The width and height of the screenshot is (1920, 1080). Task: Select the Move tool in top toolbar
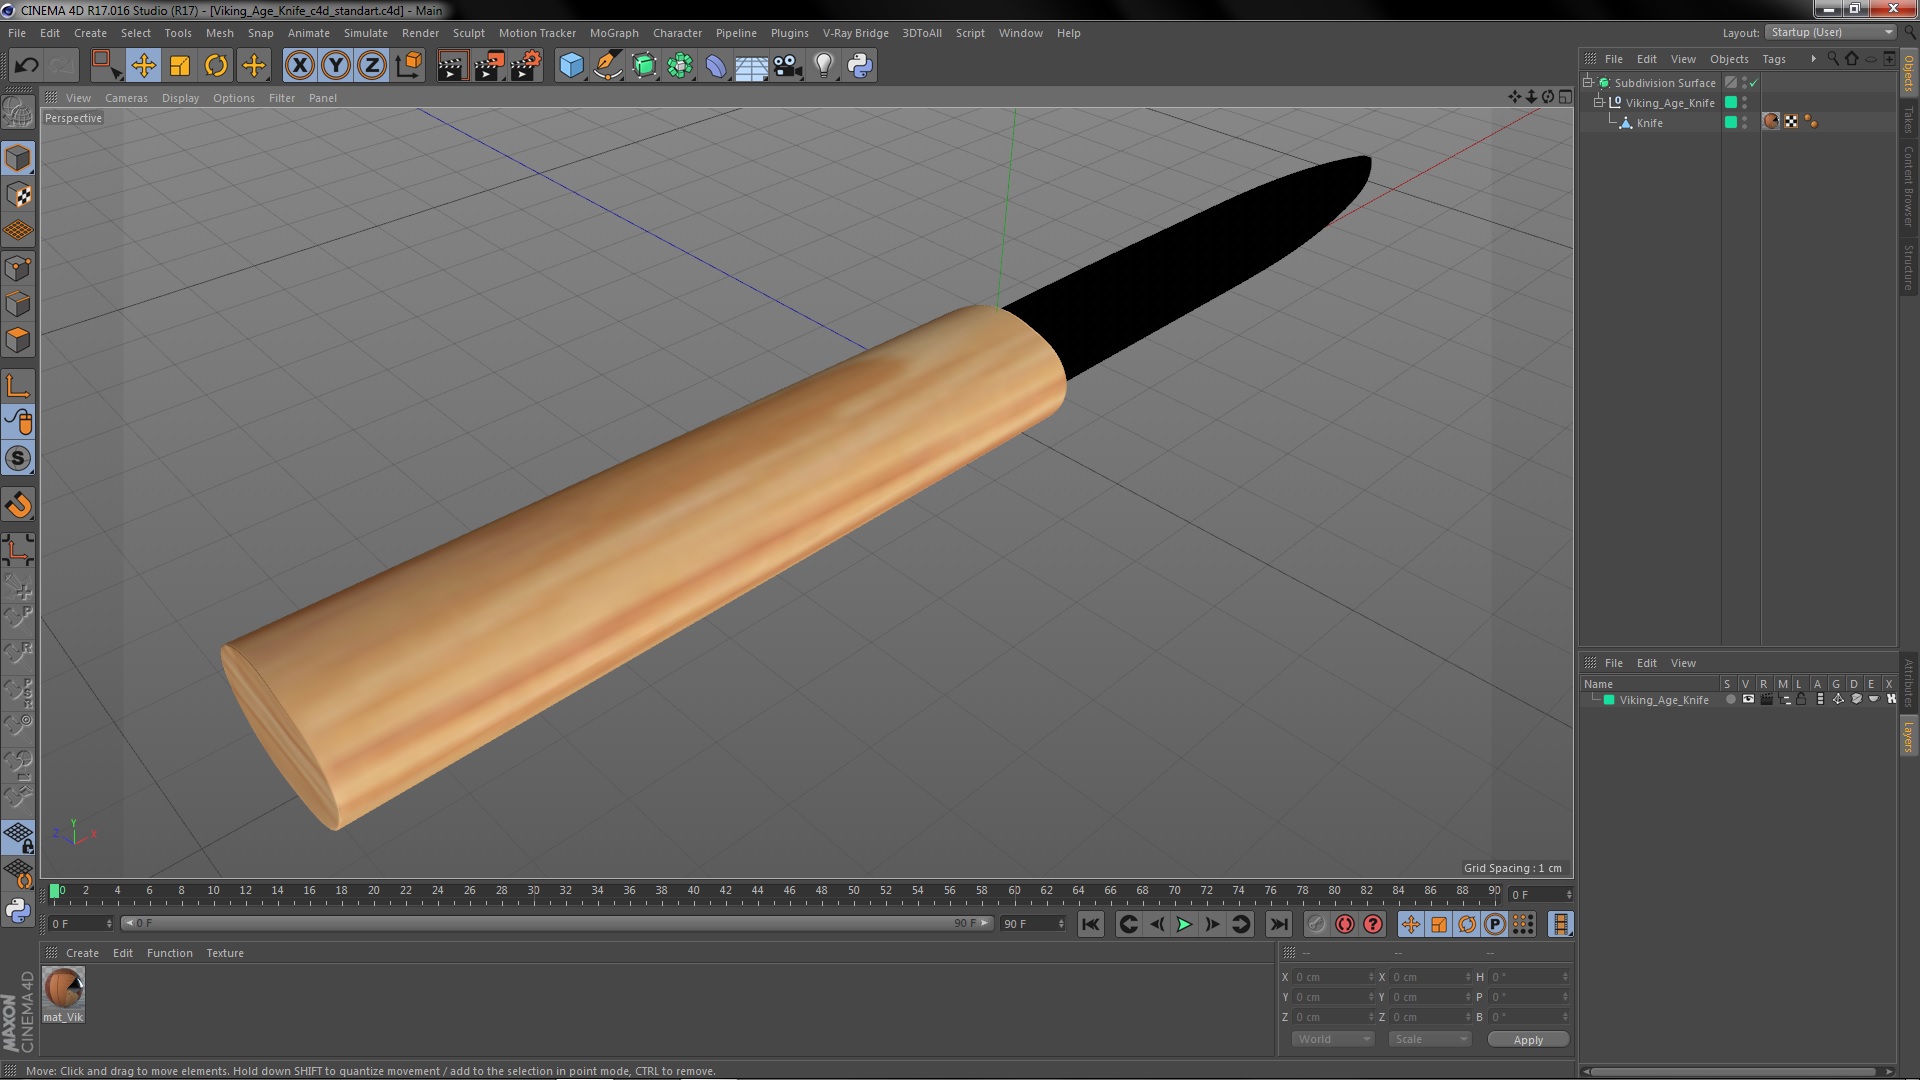coord(143,66)
